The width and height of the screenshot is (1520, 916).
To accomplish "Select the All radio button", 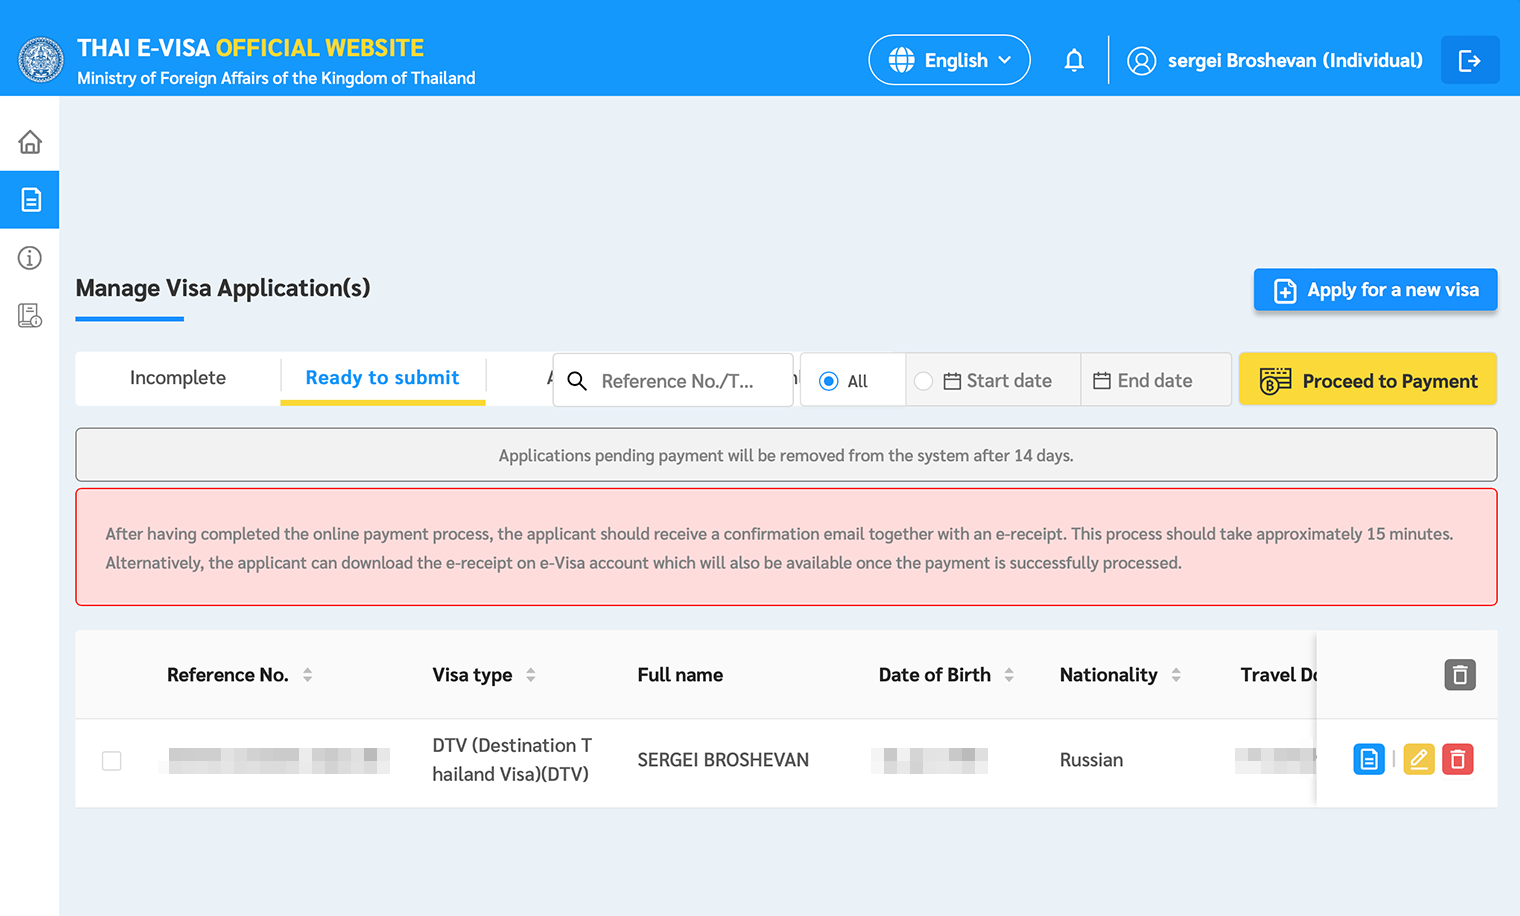I will point(828,381).
